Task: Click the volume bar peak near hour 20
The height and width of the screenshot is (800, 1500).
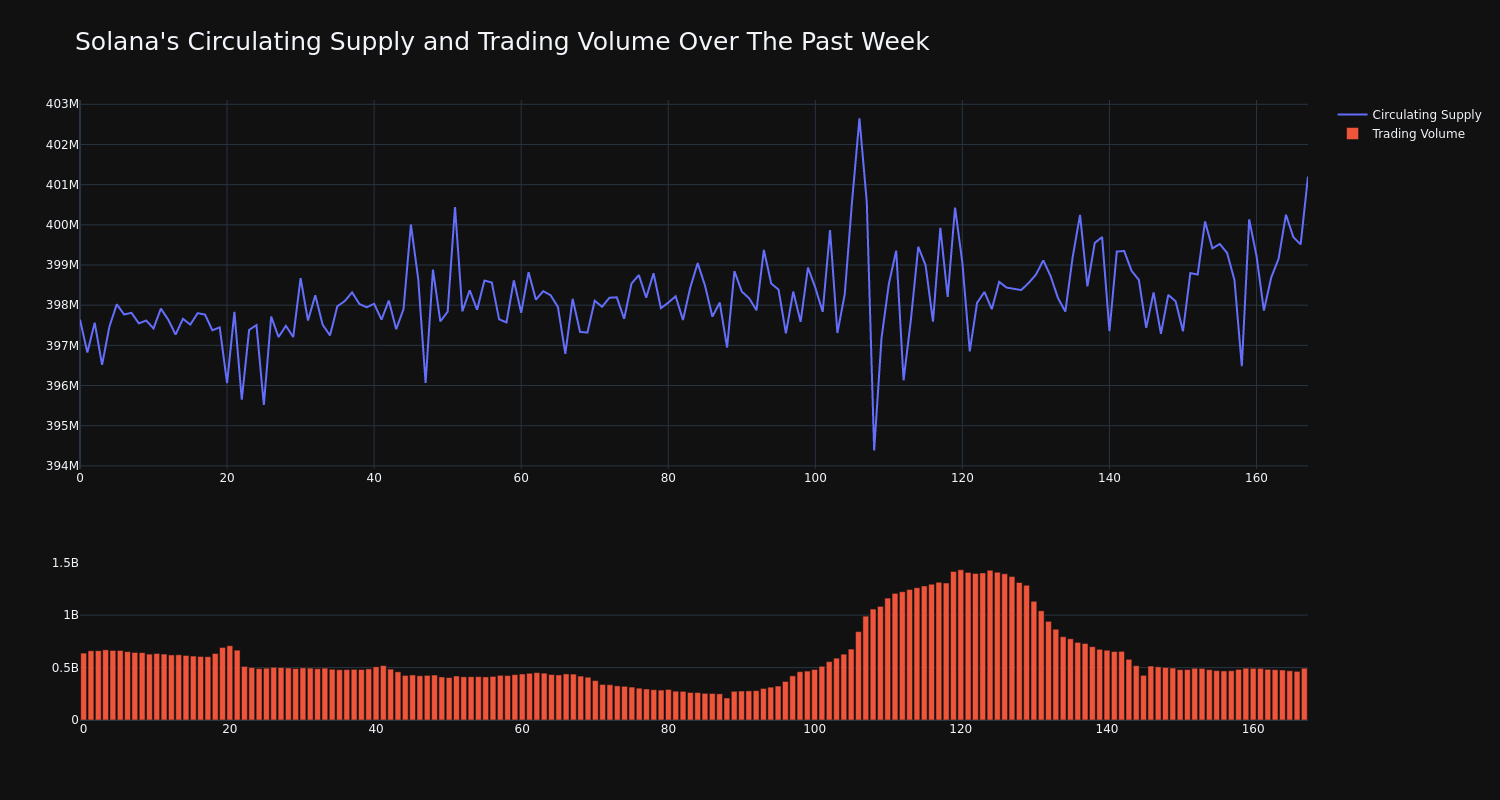Action: tap(229, 683)
